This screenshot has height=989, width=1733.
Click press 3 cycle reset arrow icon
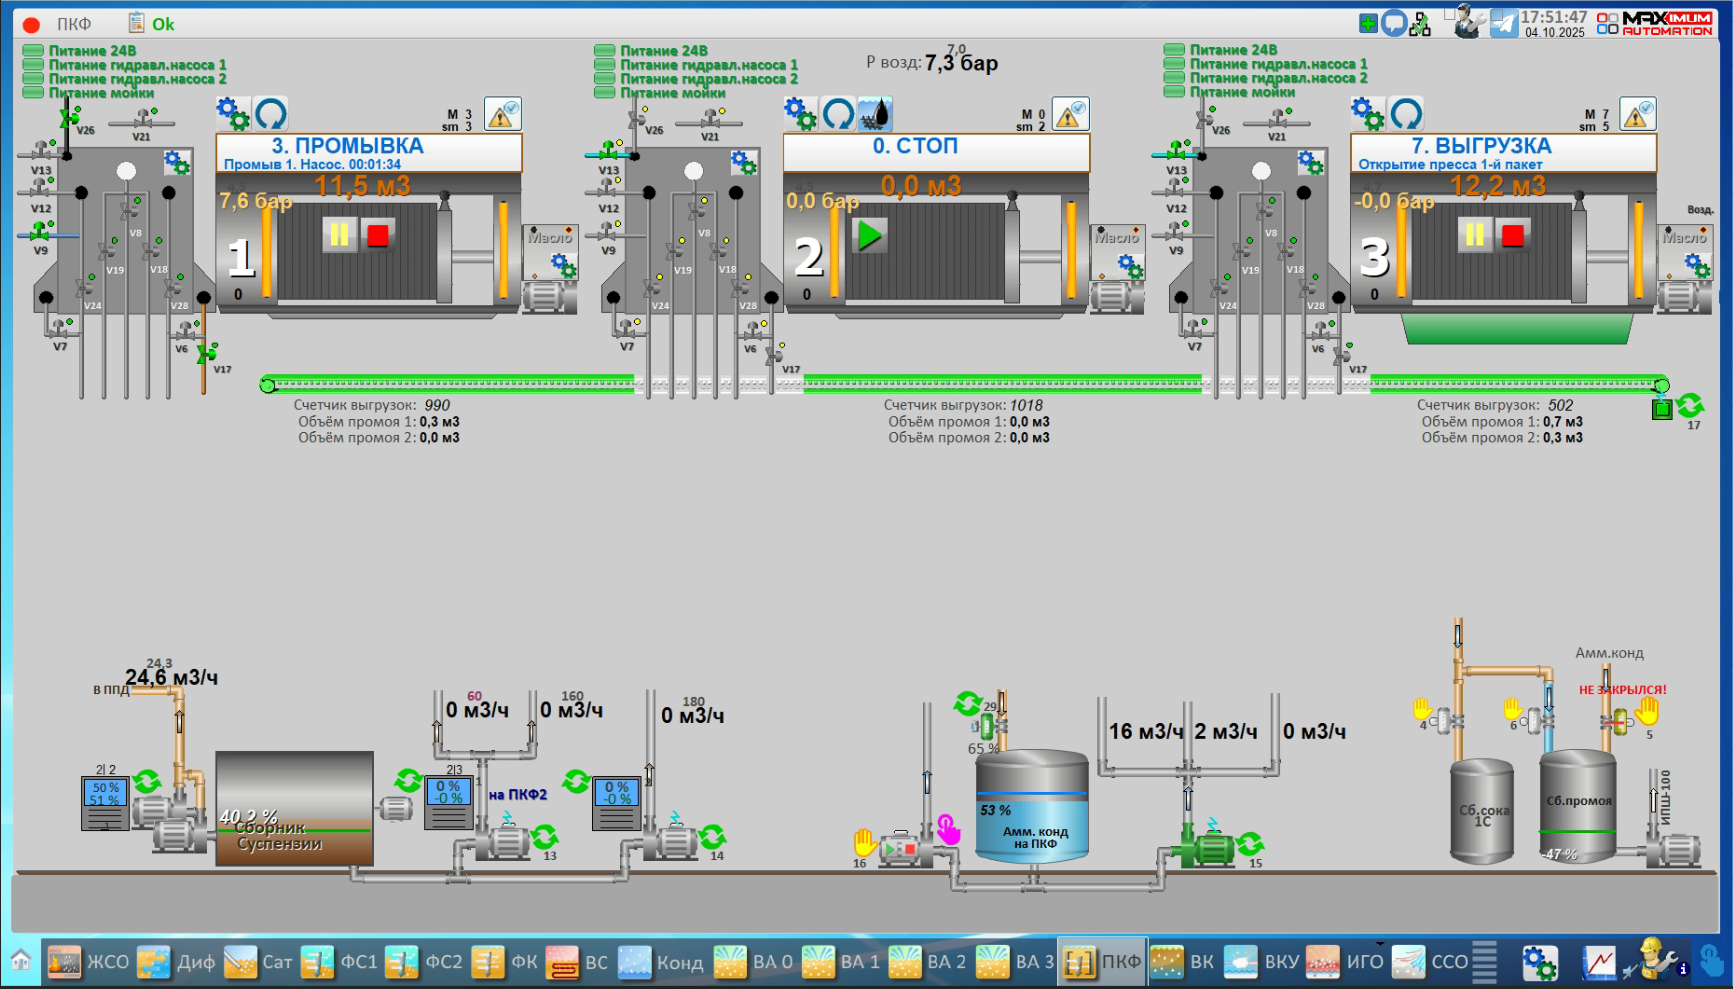(x=1406, y=113)
